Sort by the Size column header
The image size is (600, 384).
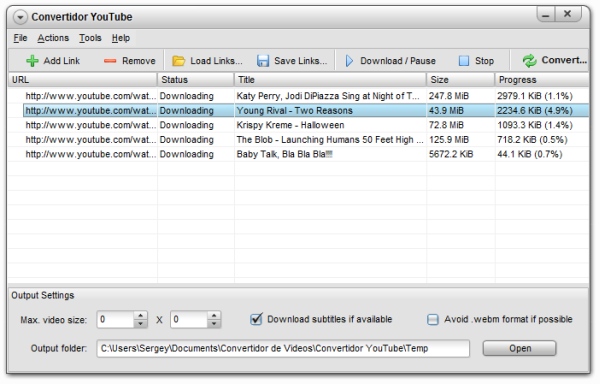pyautogui.click(x=461, y=80)
